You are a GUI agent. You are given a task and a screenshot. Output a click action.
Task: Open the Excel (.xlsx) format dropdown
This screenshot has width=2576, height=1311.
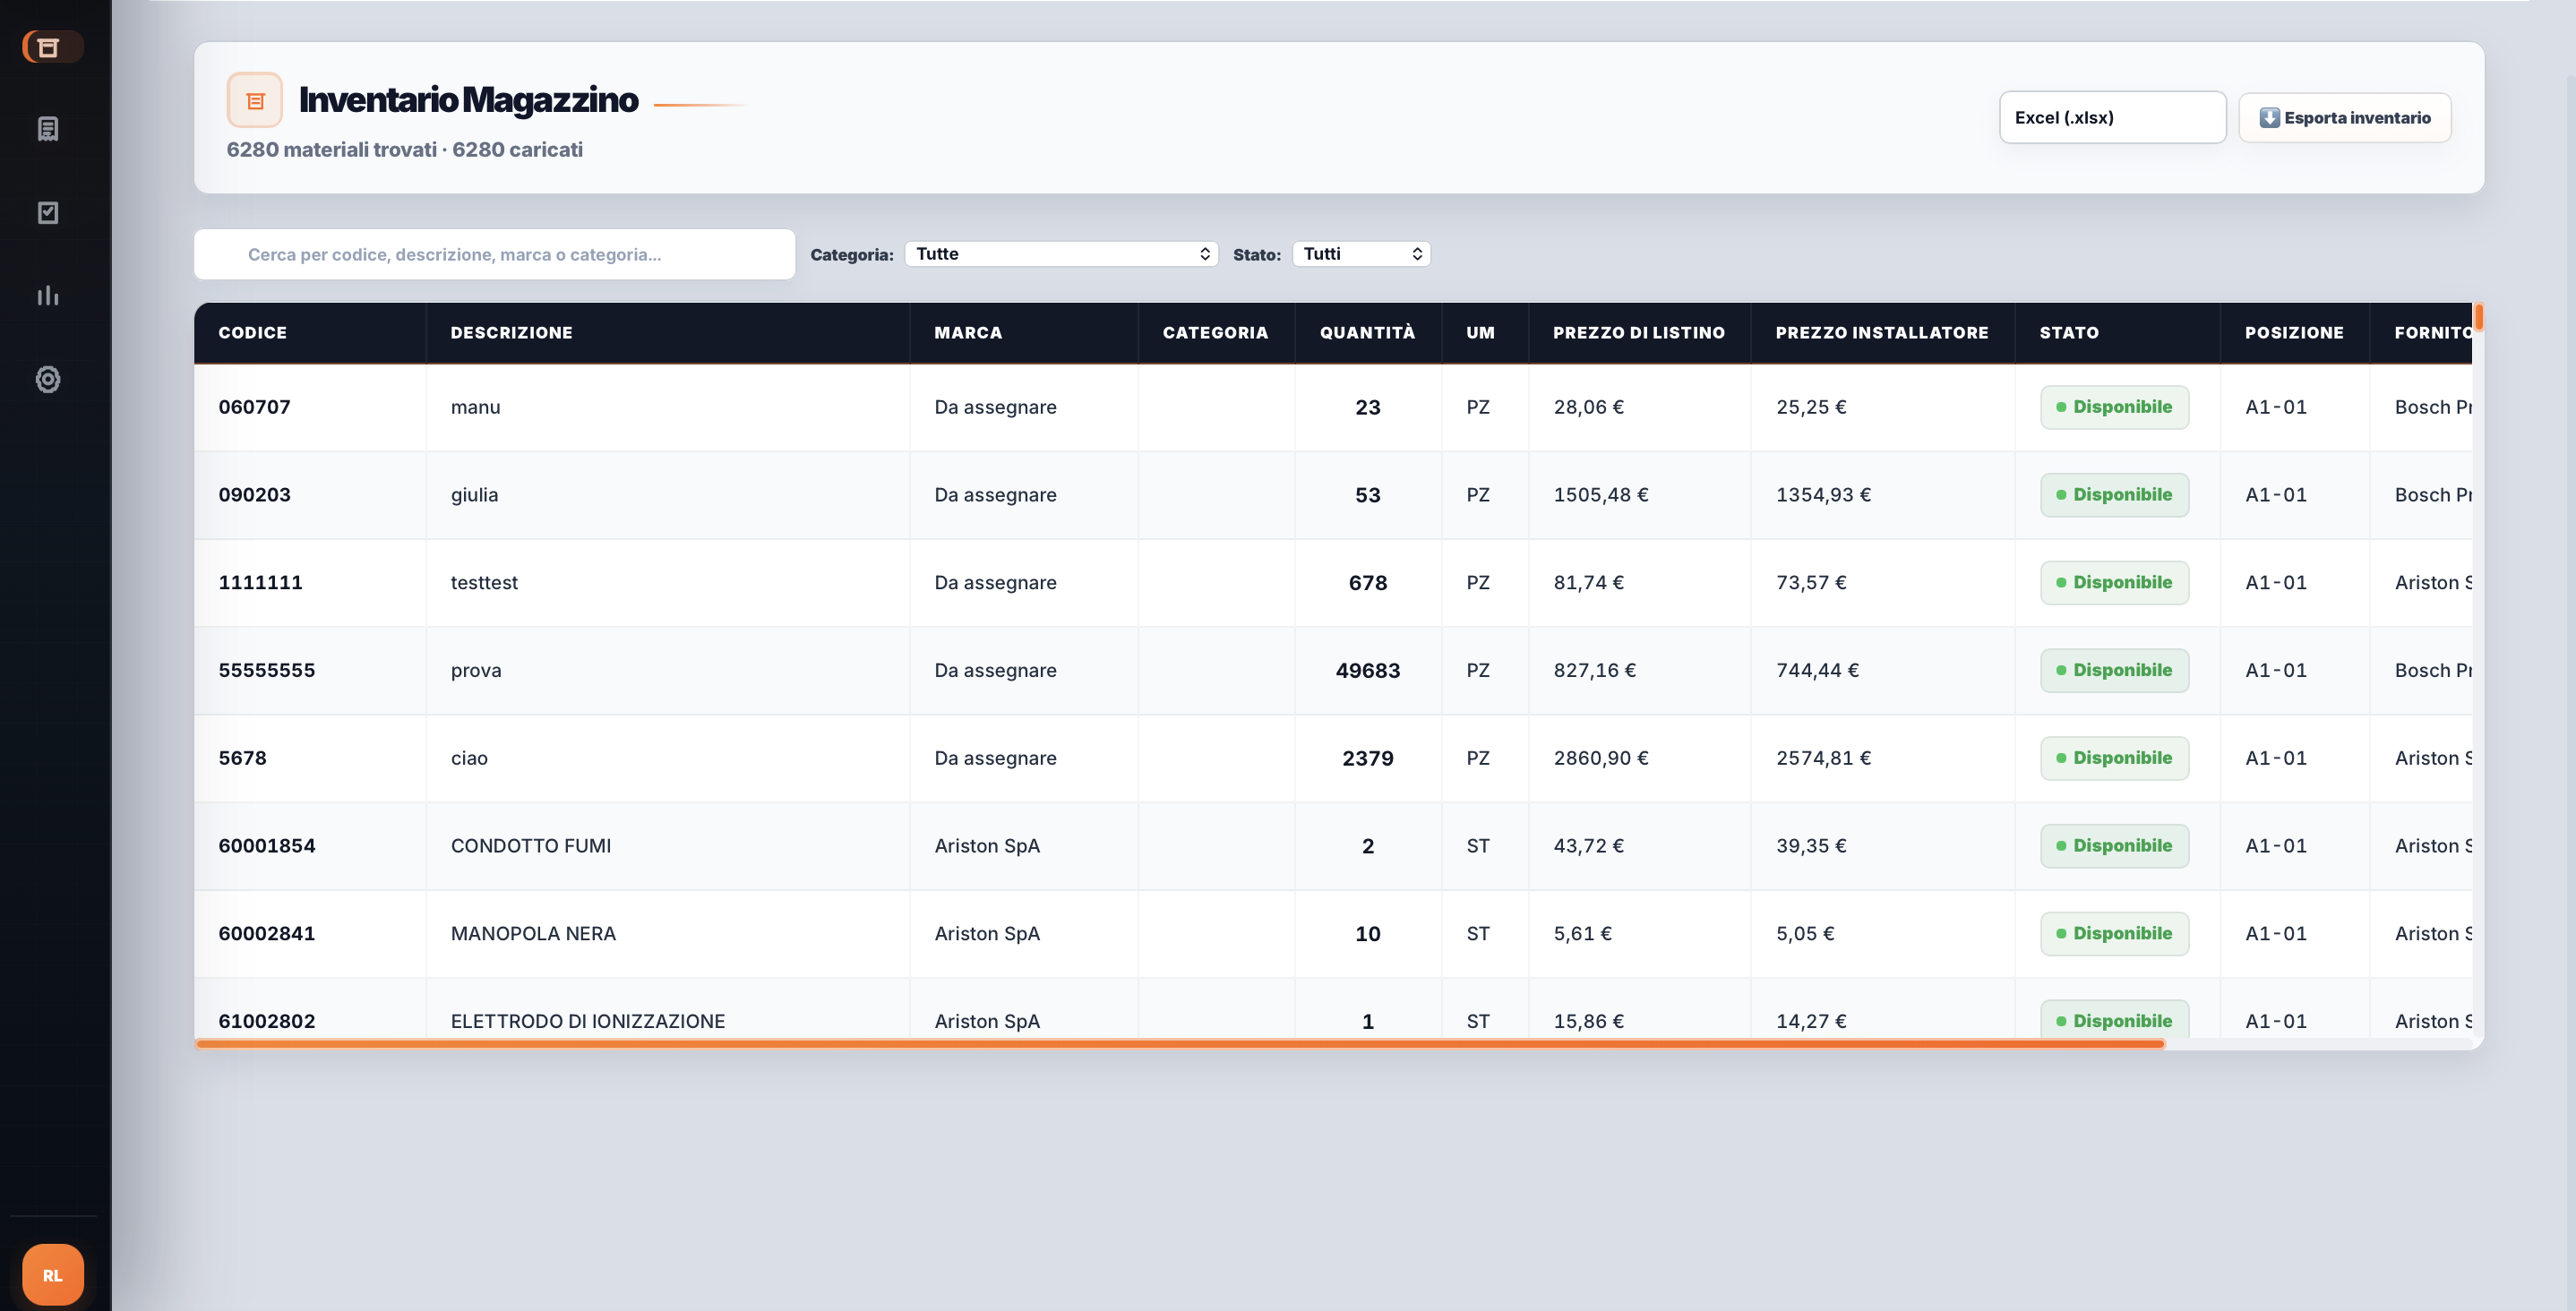click(x=2112, y=117)
